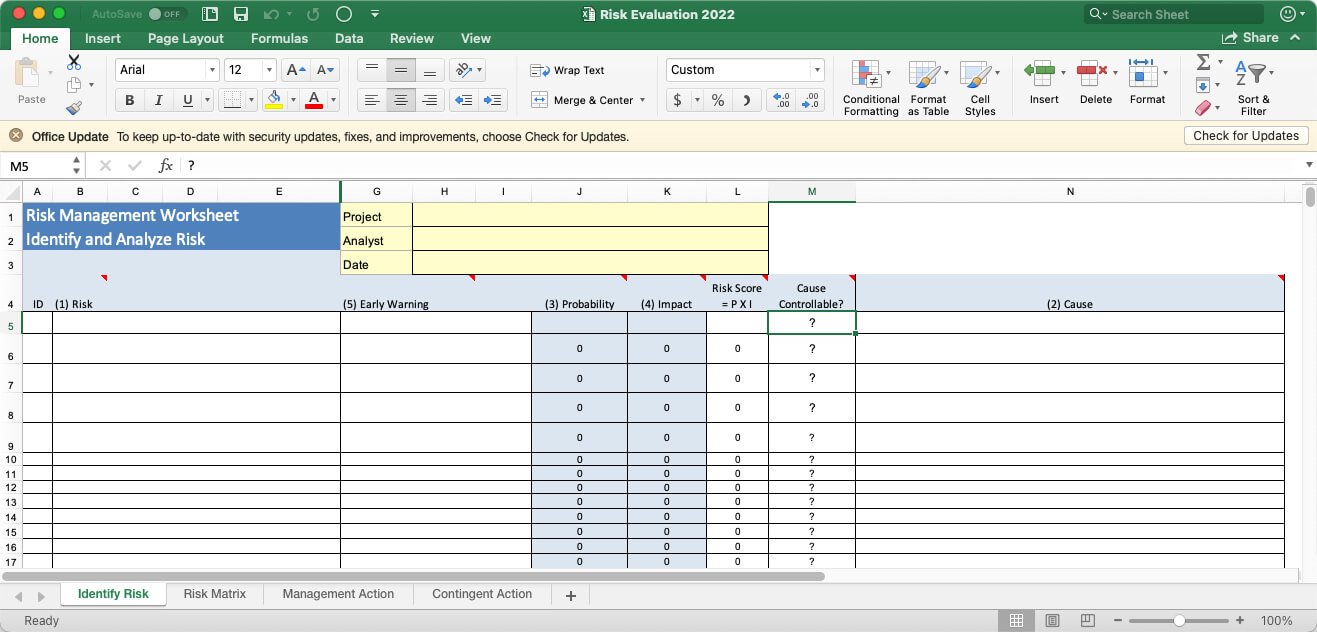Increase font size with the larger A
The width and height of the screenshot is (1317, 632).
pyautogui.click(x=295, y=70)
